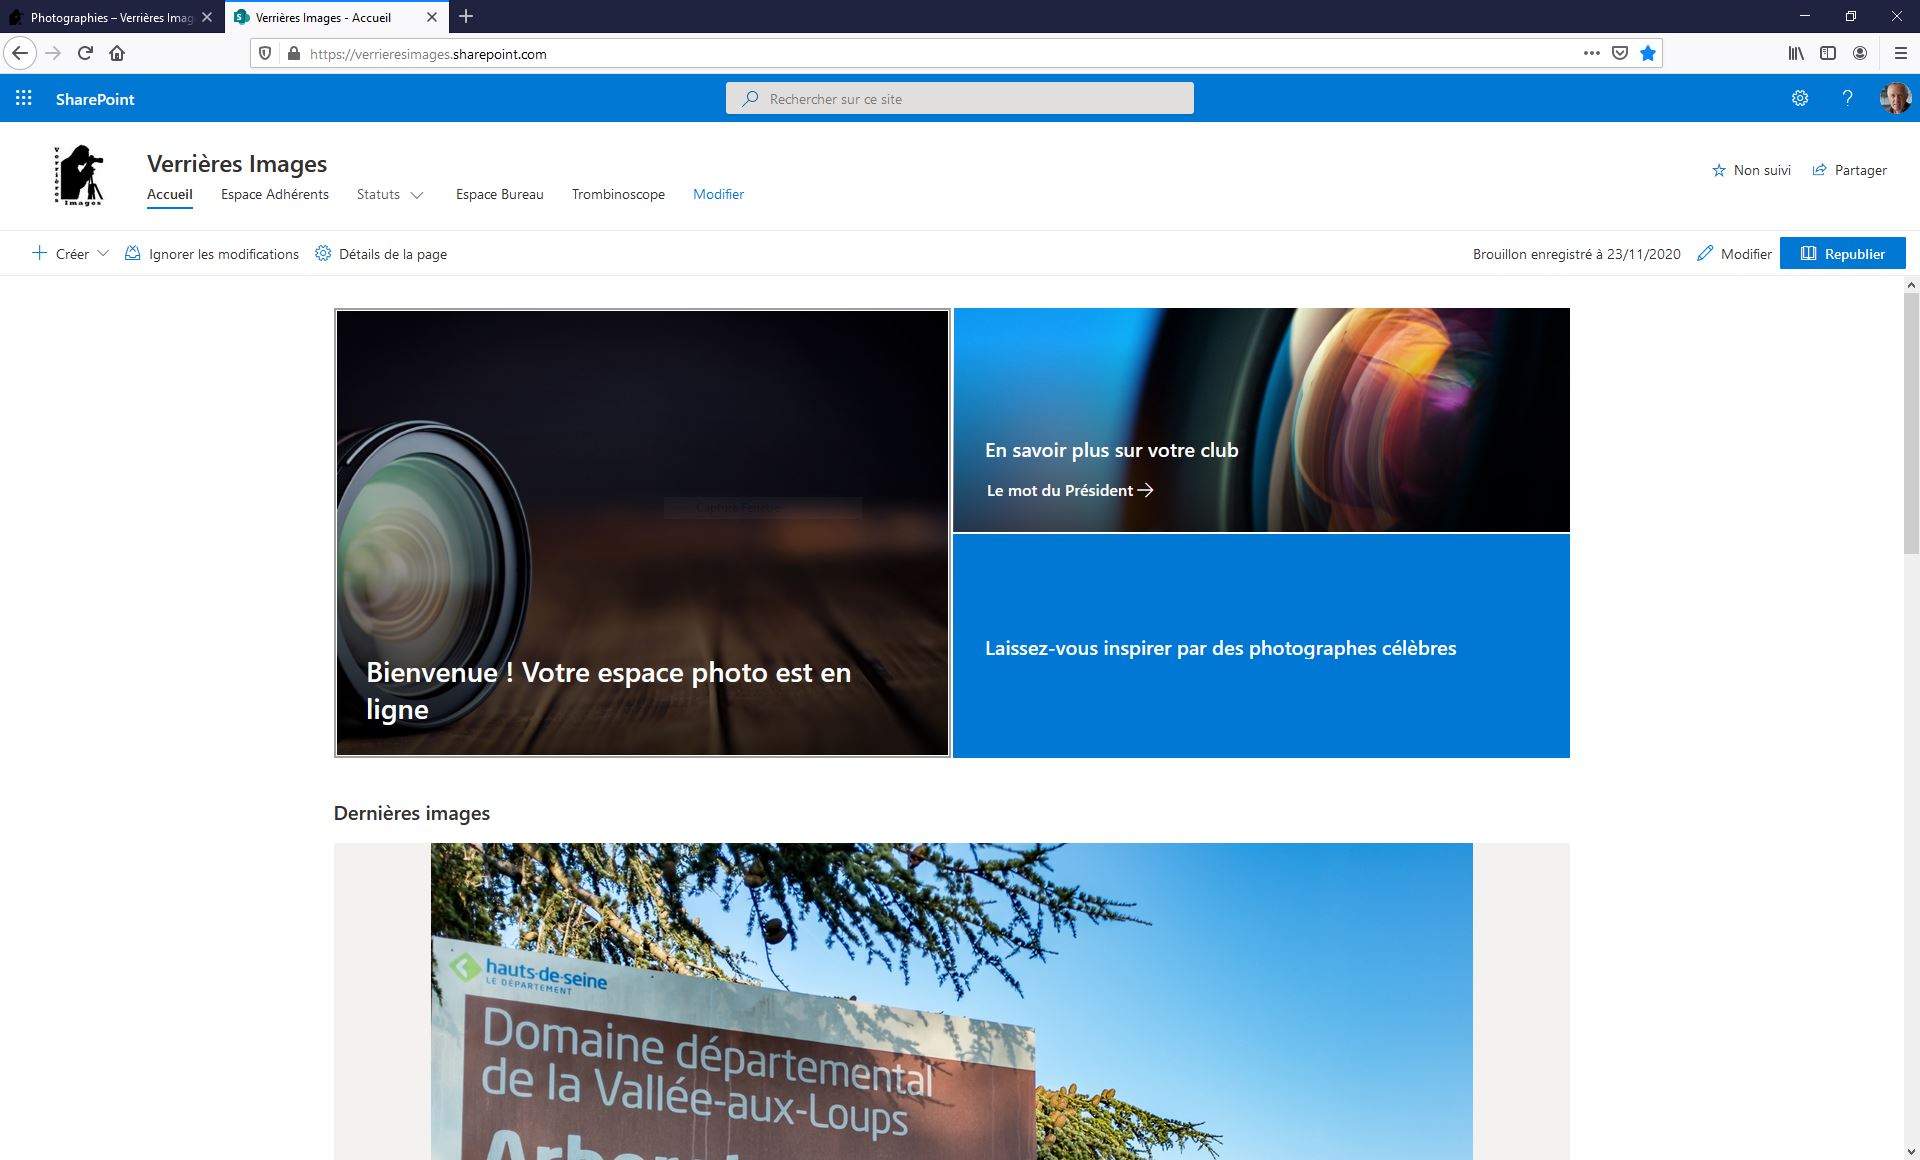Open the tracking protection shield icon
1920x1160 pixels.
[x=265, y=53]
